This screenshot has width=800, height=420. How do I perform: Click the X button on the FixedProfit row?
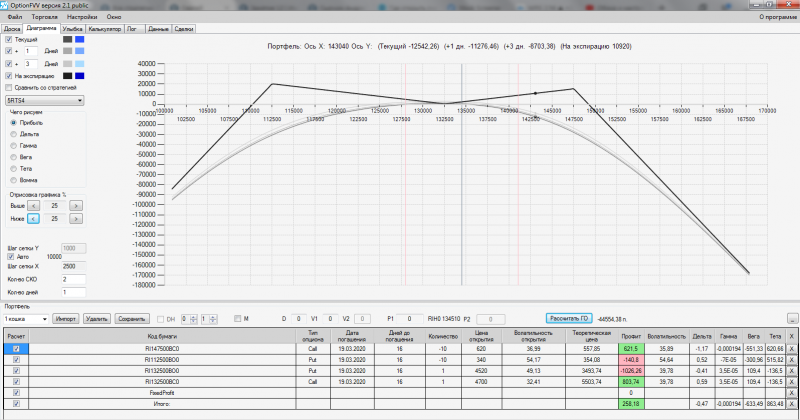coord(791,393)
